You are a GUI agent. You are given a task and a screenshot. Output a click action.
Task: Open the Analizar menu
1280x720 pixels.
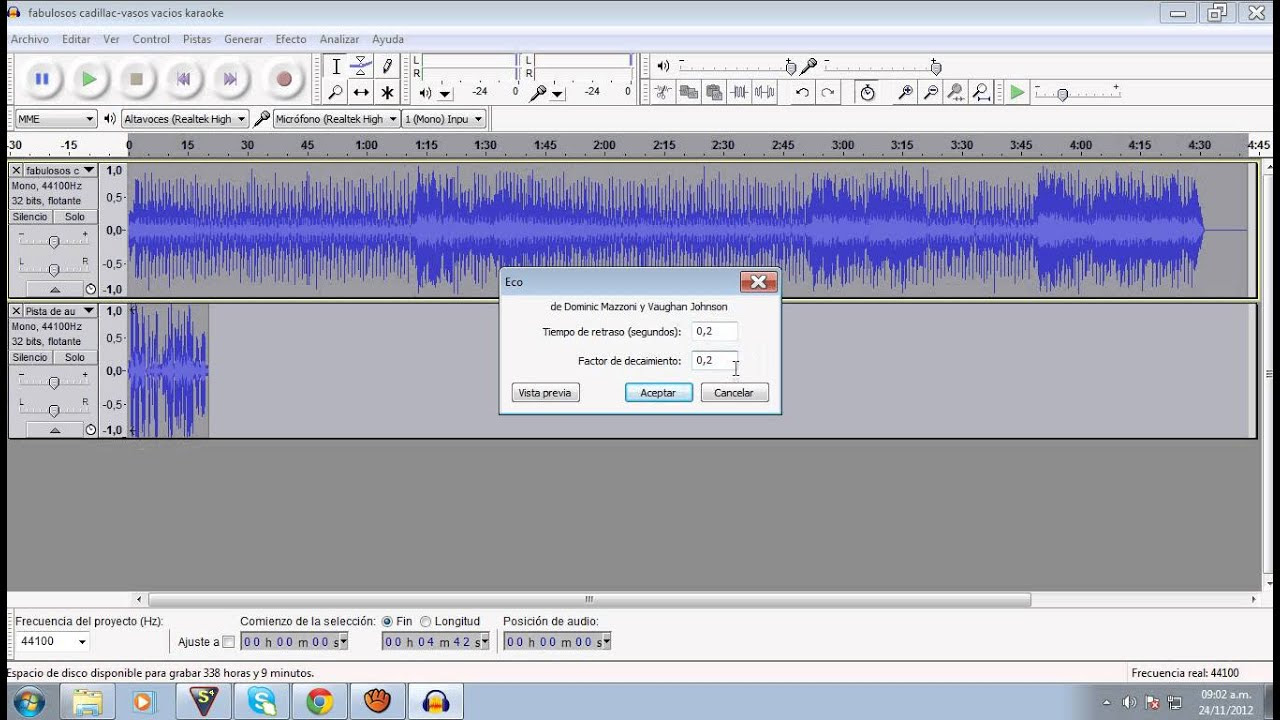coord(339,39)
